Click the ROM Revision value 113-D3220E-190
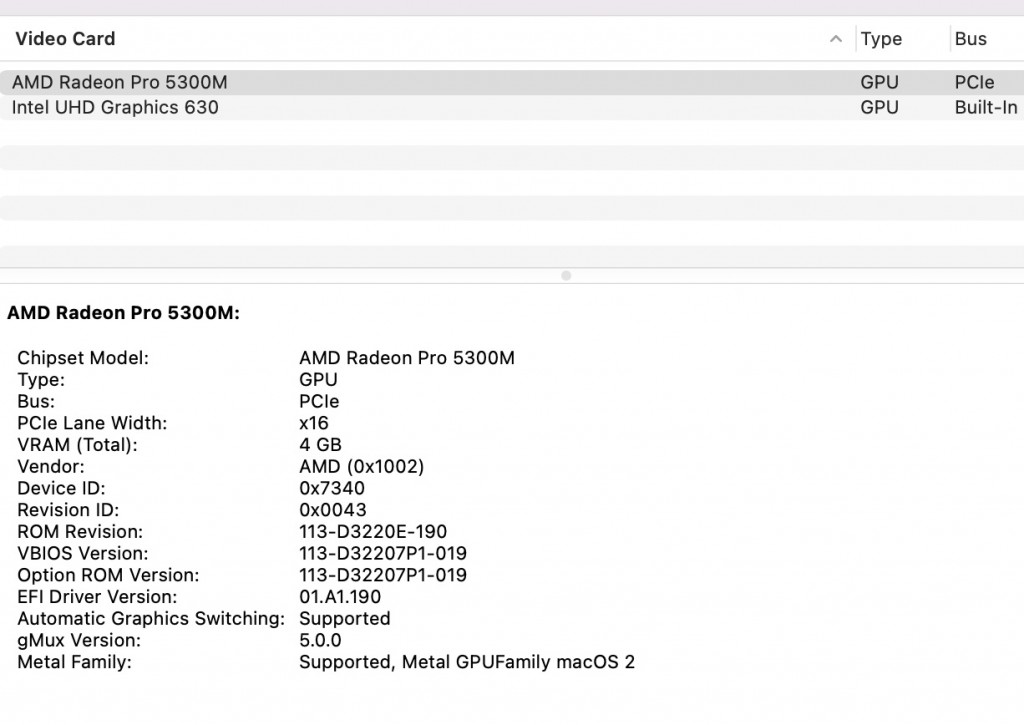The image size is (1024, 725). (x=373, y=532)
